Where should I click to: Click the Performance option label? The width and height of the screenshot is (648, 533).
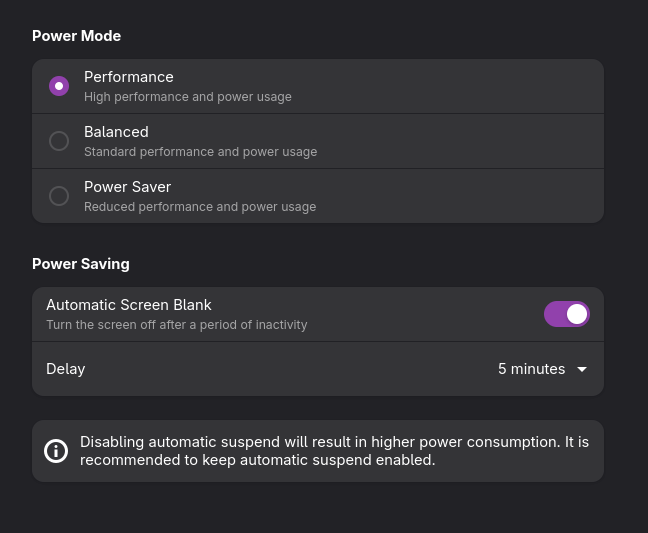129,77
